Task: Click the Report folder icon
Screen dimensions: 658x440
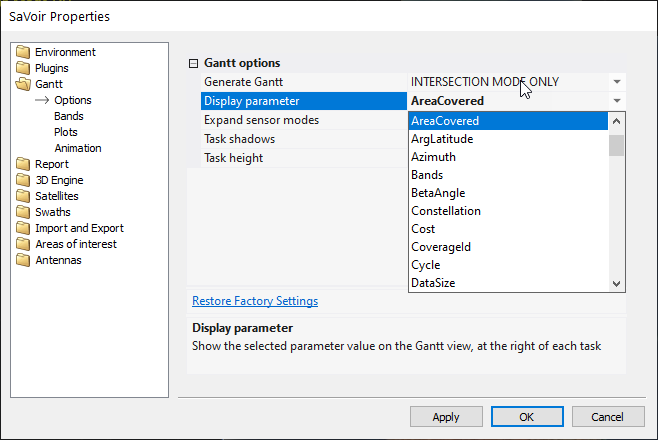Action: point(24,164)
